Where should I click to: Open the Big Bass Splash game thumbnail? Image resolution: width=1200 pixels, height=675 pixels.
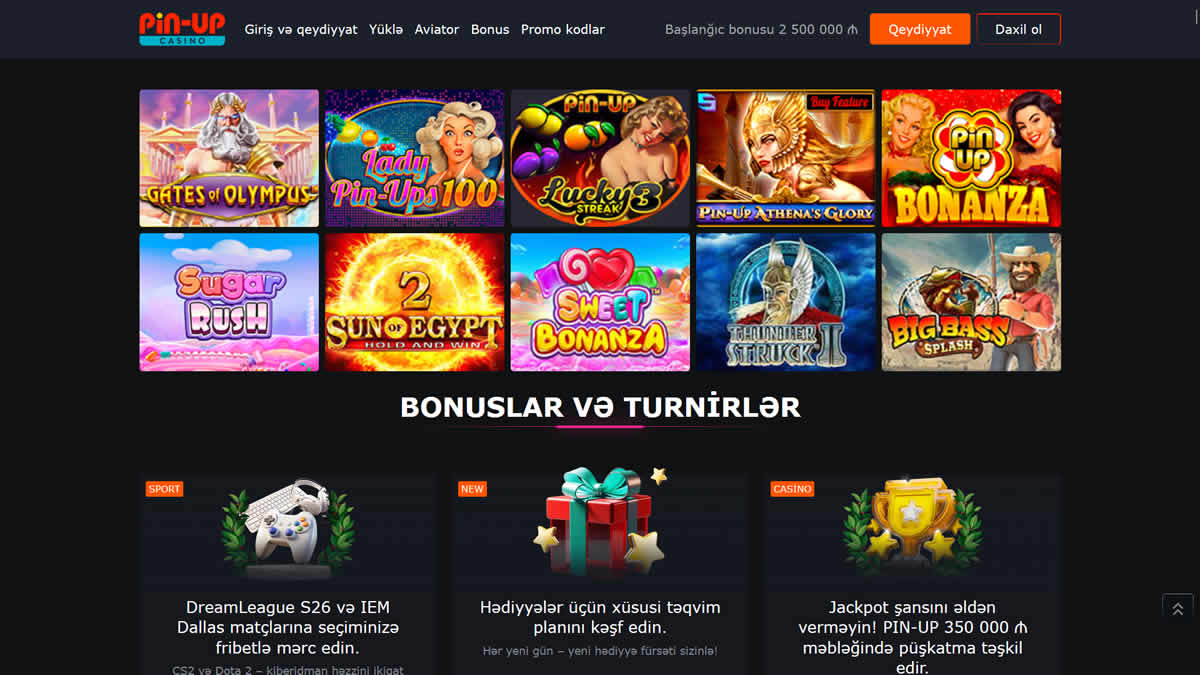[x=971, y=302]
